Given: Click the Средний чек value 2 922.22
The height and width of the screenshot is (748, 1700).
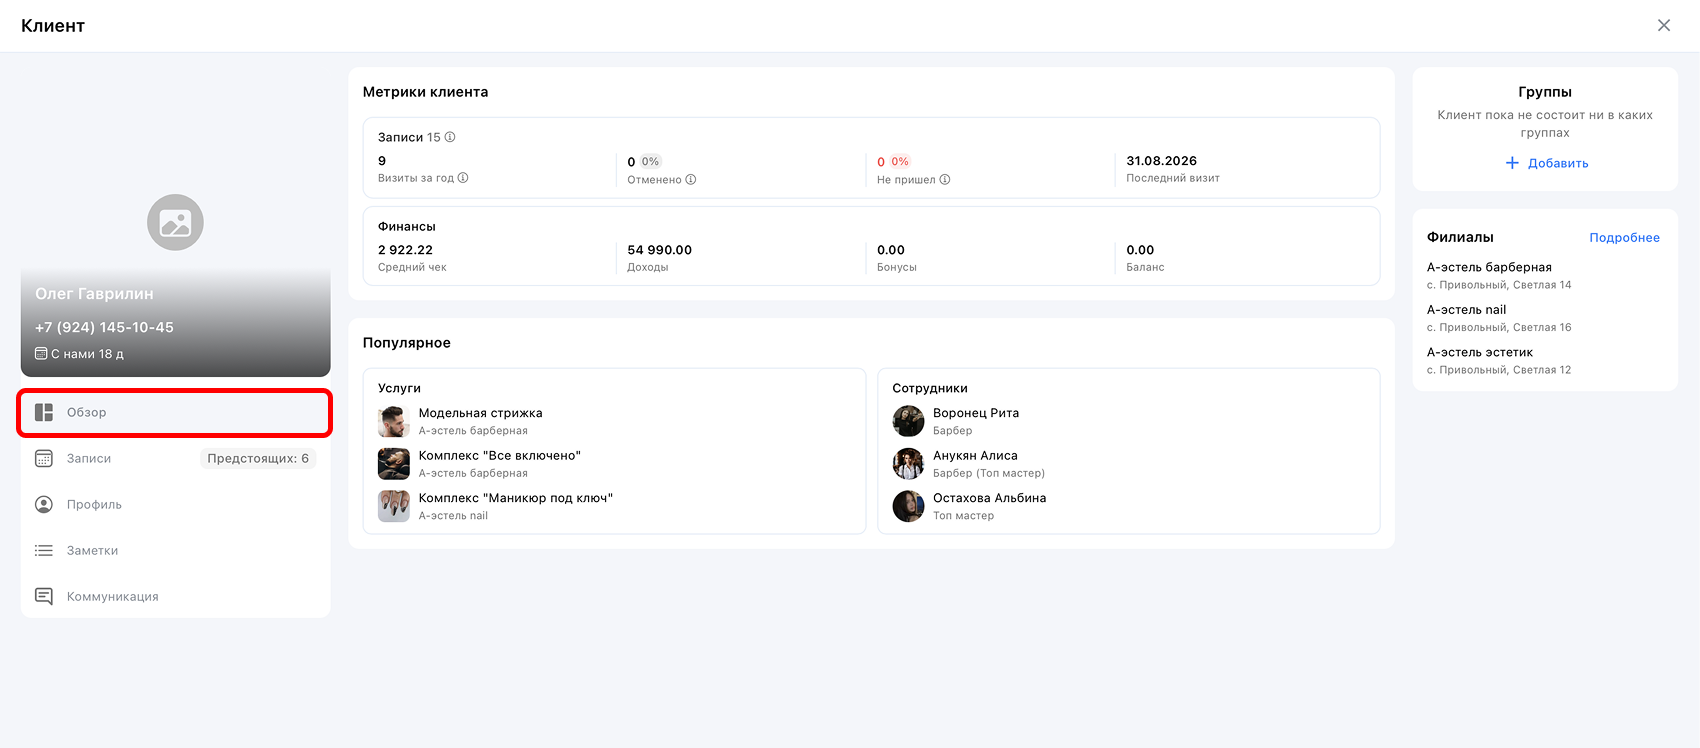Looking at the screenshot, I should pyautogui.click(x=405, y=250).
